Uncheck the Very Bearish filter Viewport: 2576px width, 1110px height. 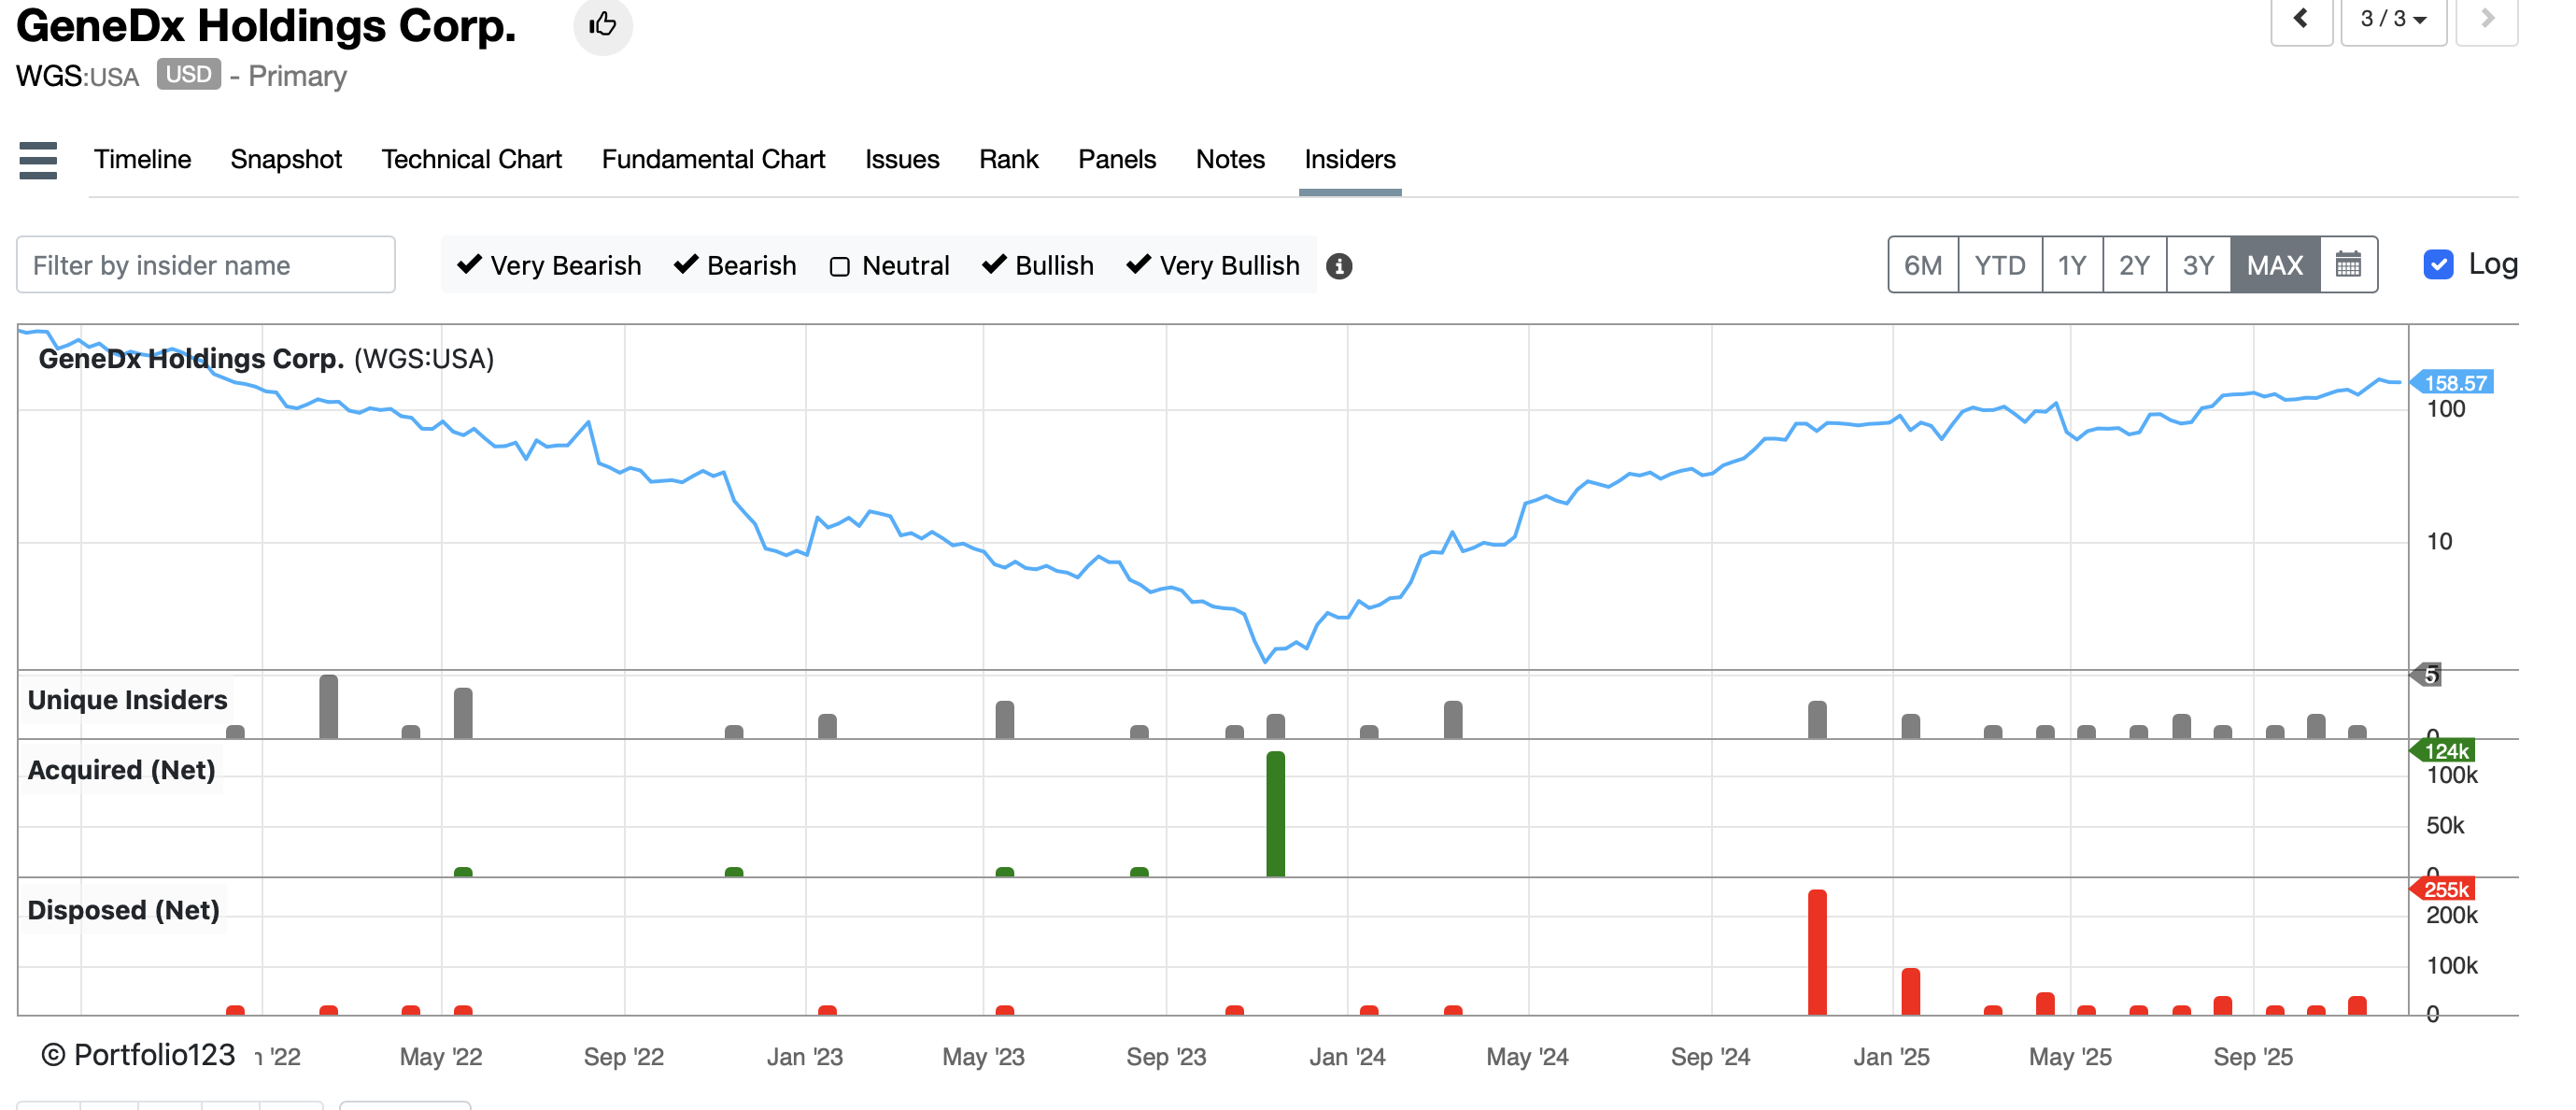tap(469, 265)
